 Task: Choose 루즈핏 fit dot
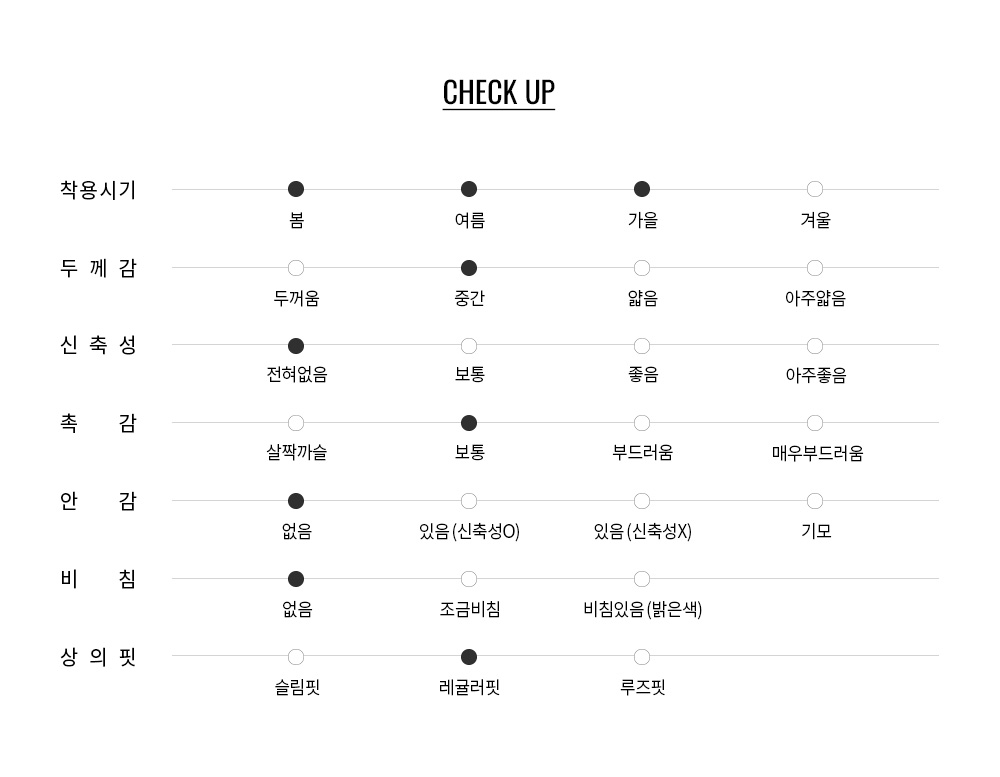click(642, 657)
